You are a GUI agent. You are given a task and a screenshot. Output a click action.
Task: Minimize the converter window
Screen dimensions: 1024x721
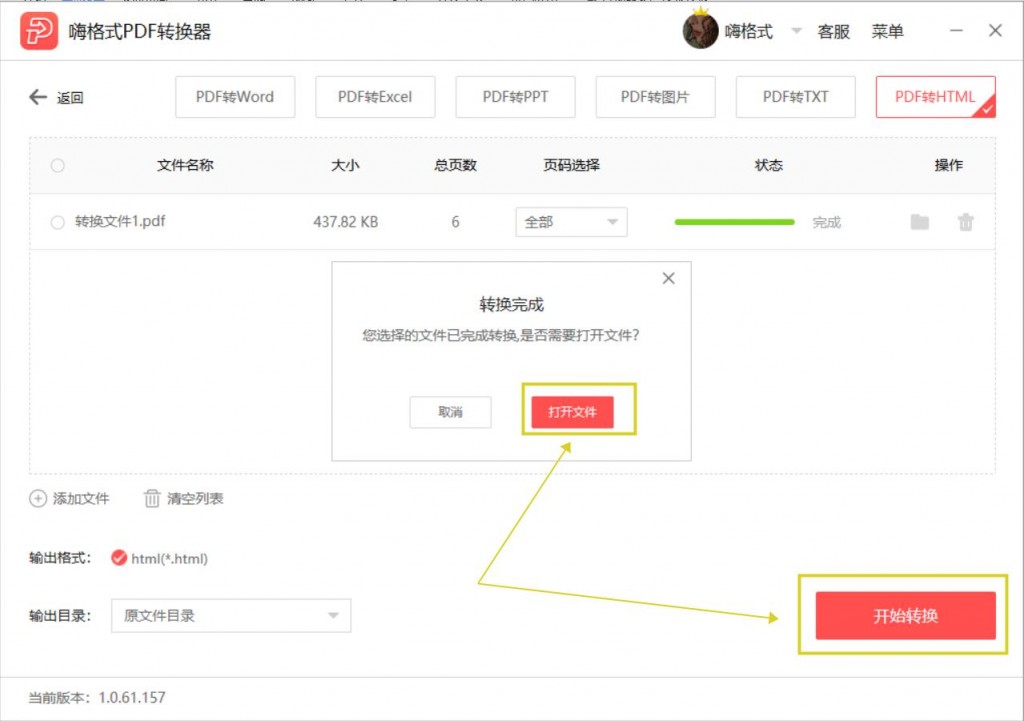click(x=956, y=31)
